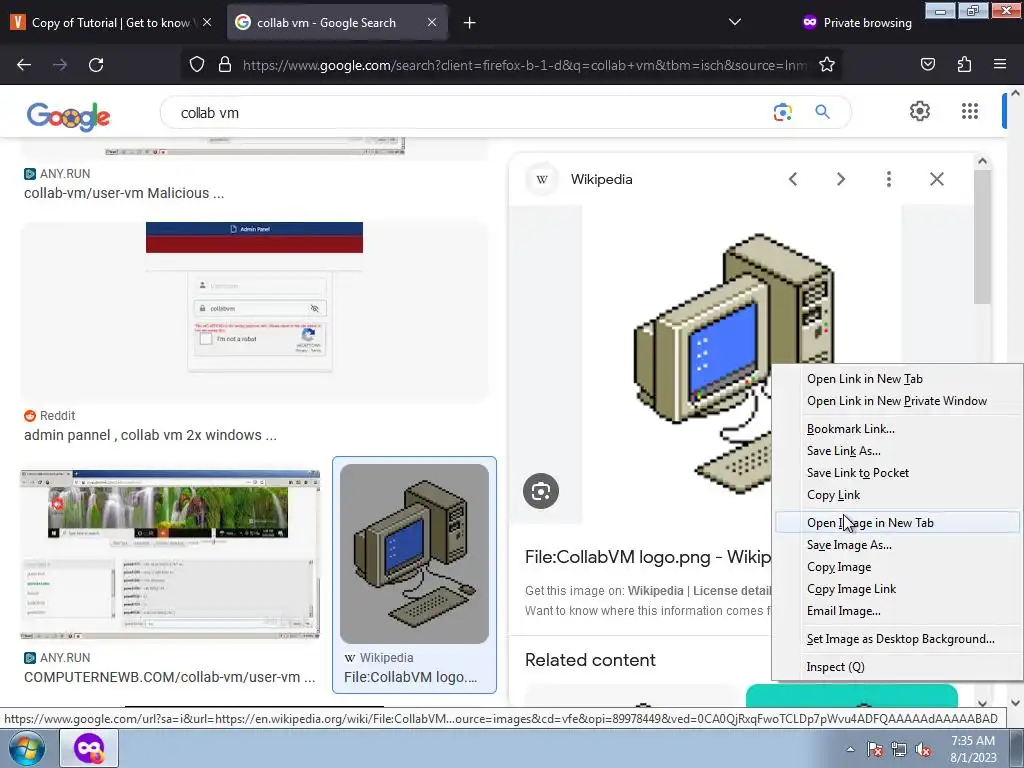This screenshot has height=768, width=1024.
Task: Search by image using Google Lens icon
Action: coord(782,112)
